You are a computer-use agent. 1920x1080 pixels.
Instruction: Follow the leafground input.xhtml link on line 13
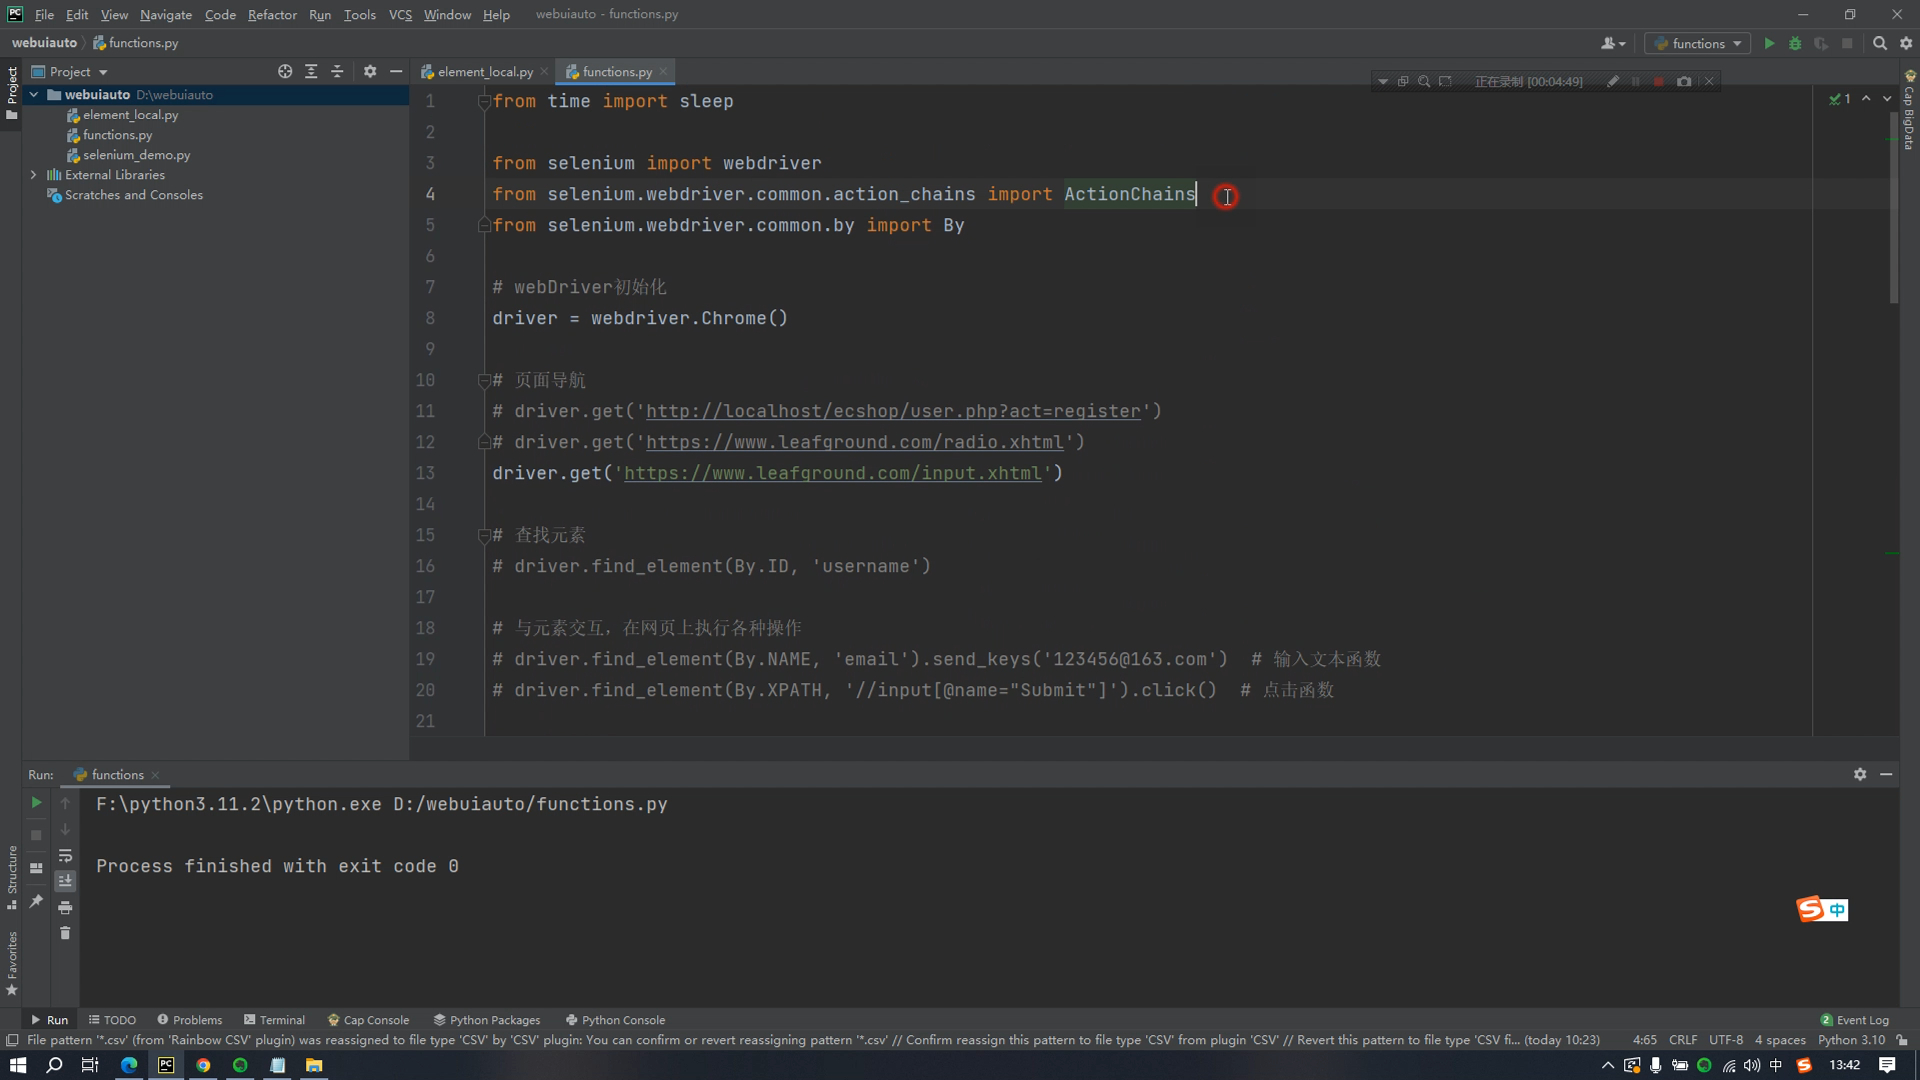coord(833,473)
